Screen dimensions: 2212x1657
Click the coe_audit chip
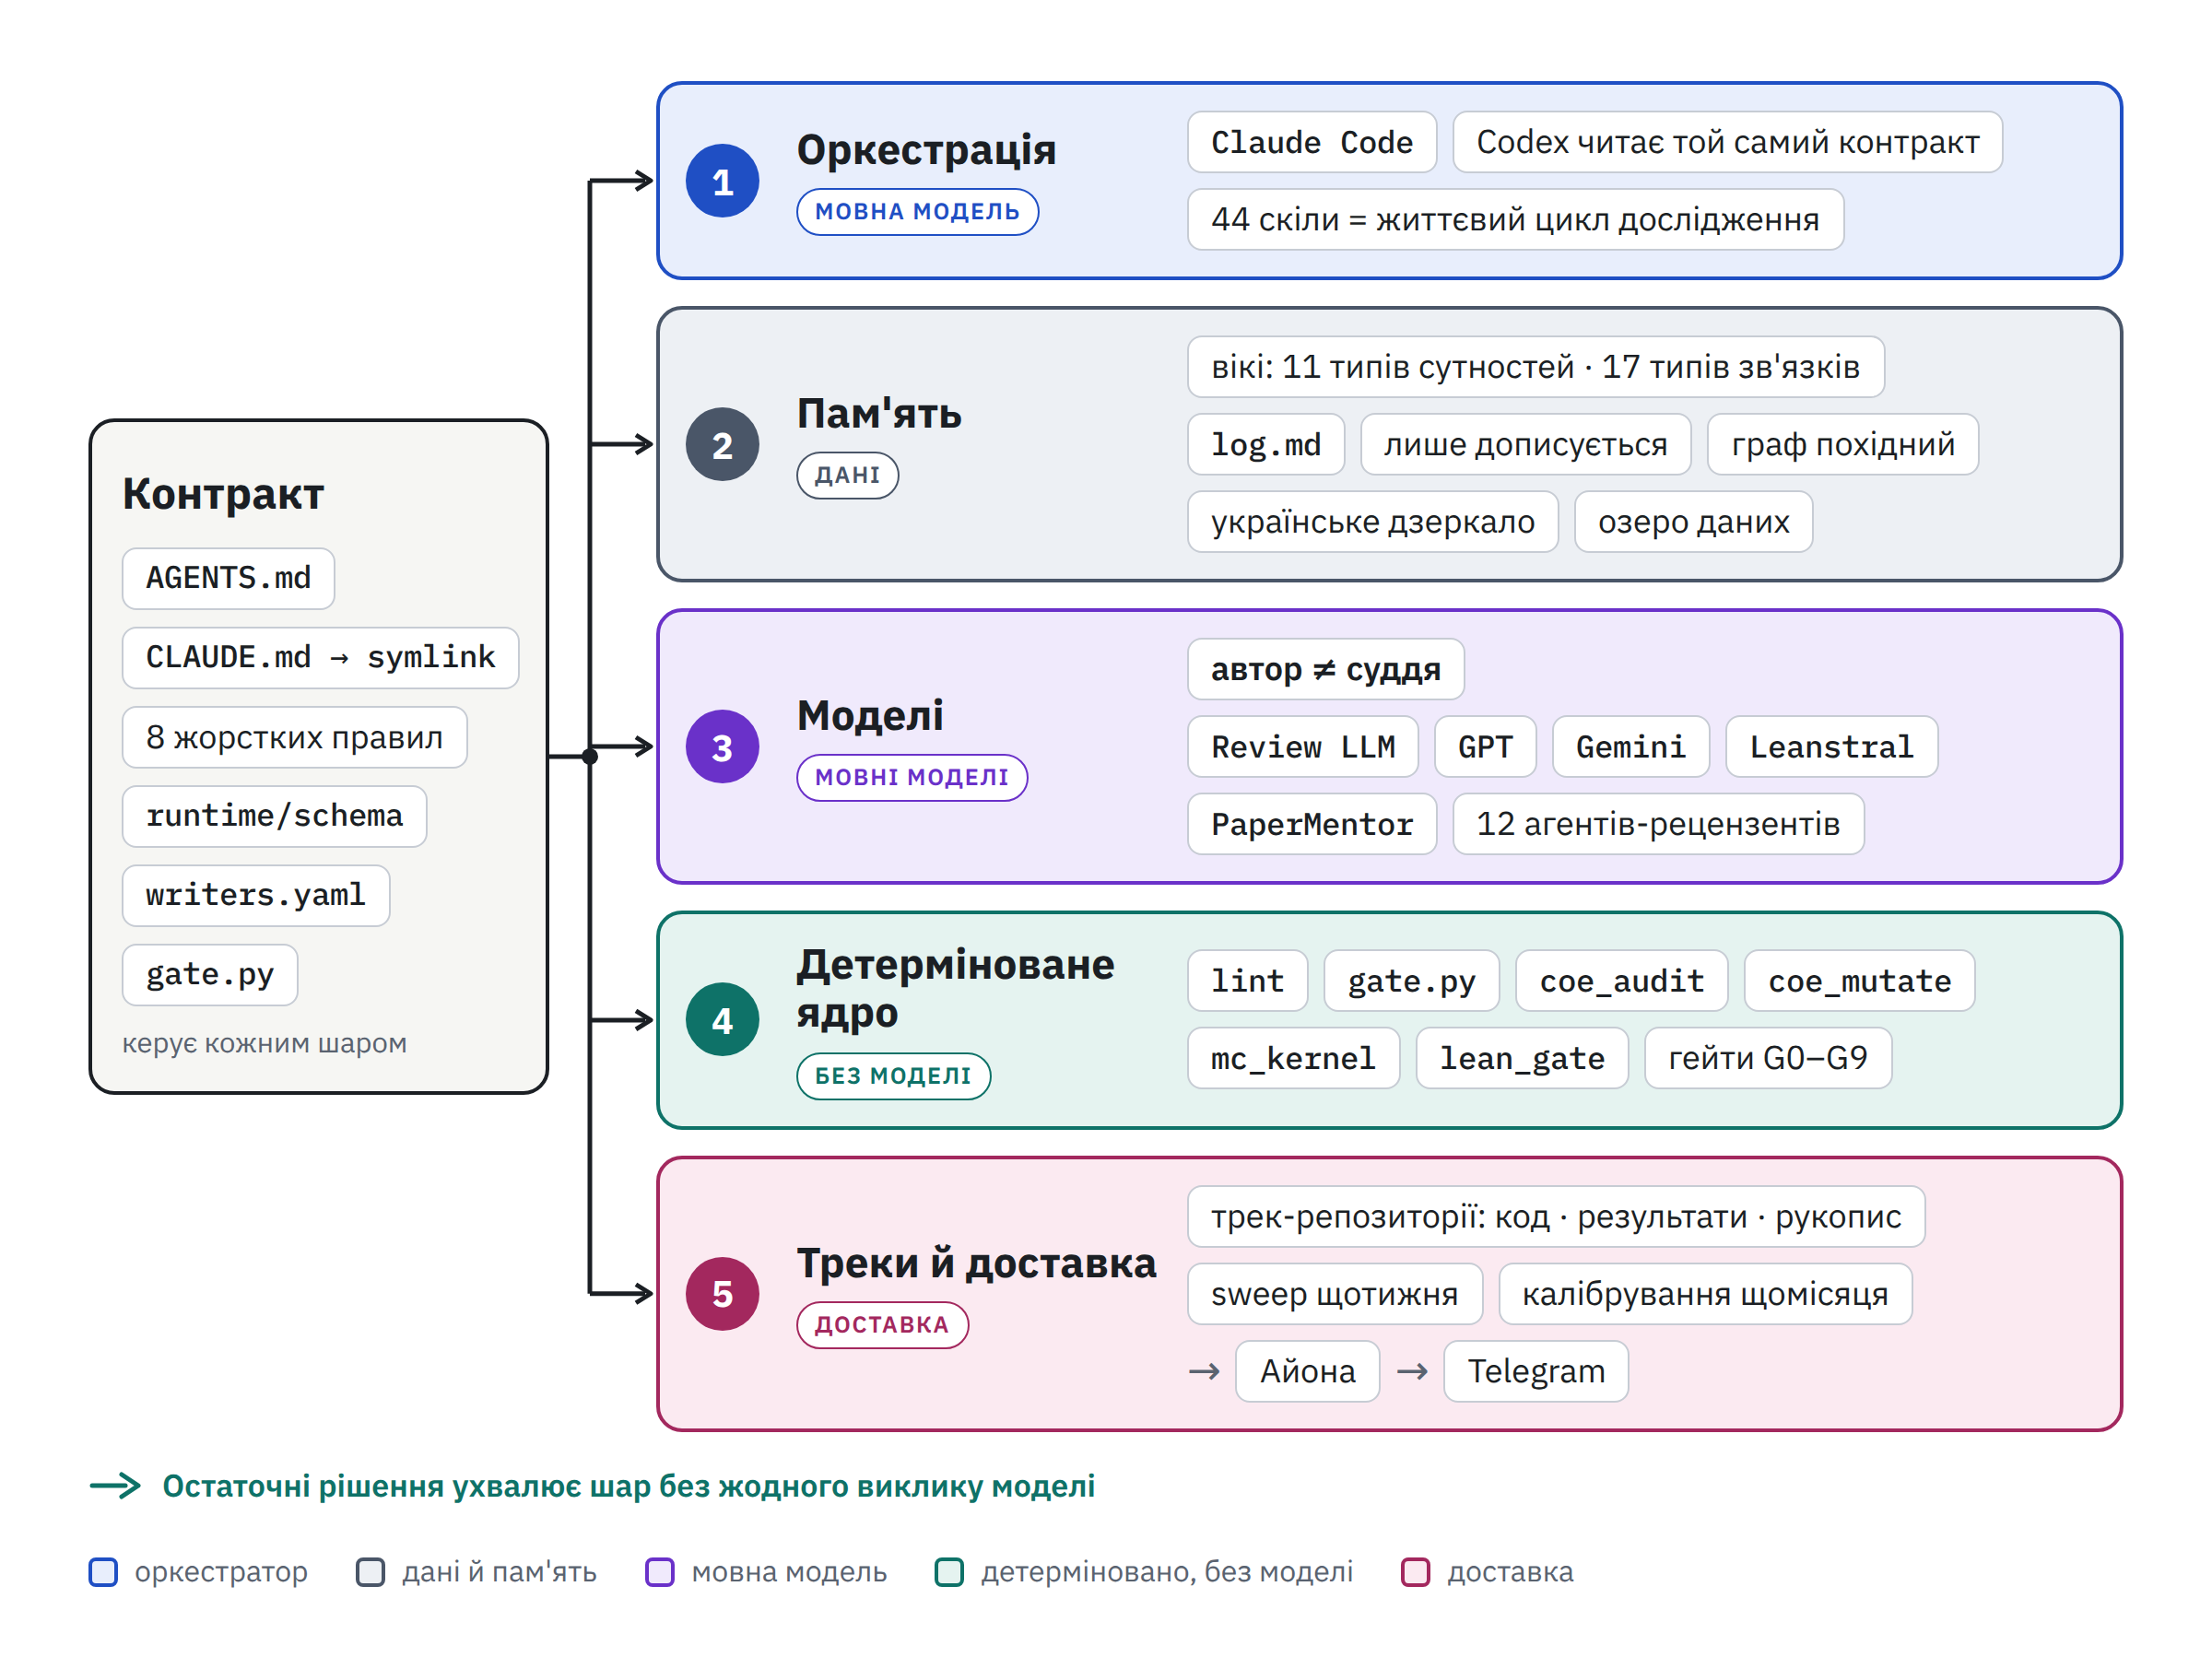(1621, 980)
